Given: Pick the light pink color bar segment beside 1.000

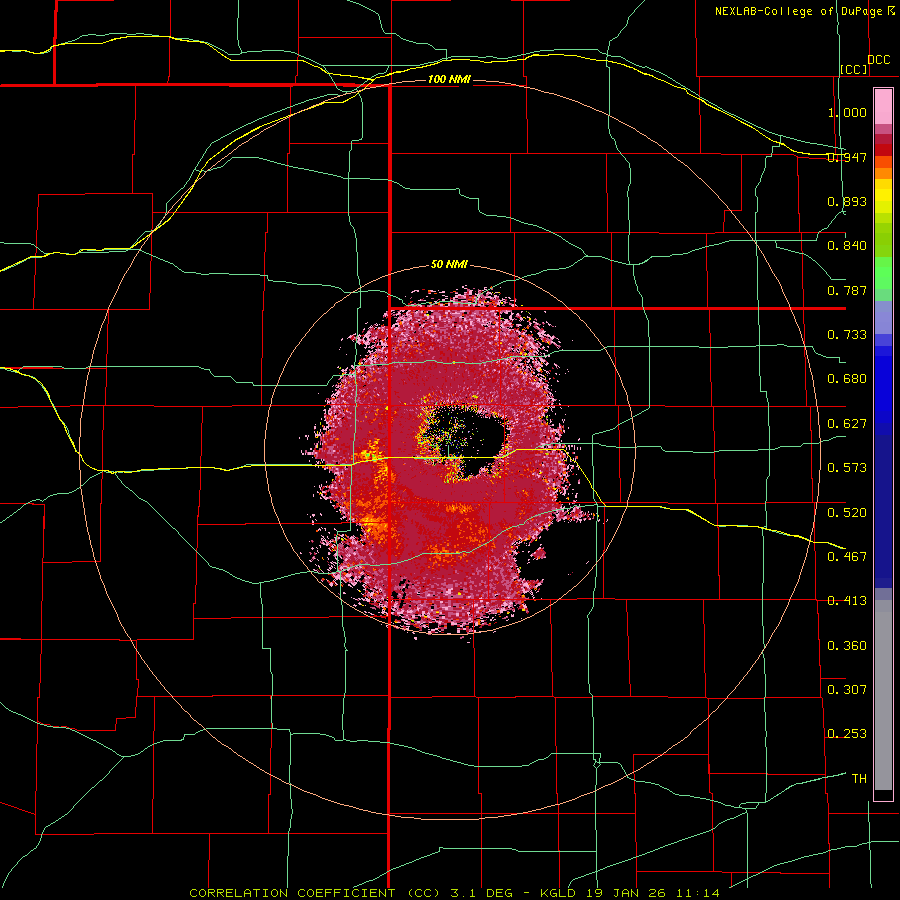Looking at the screenshot, I should point(883,107).
